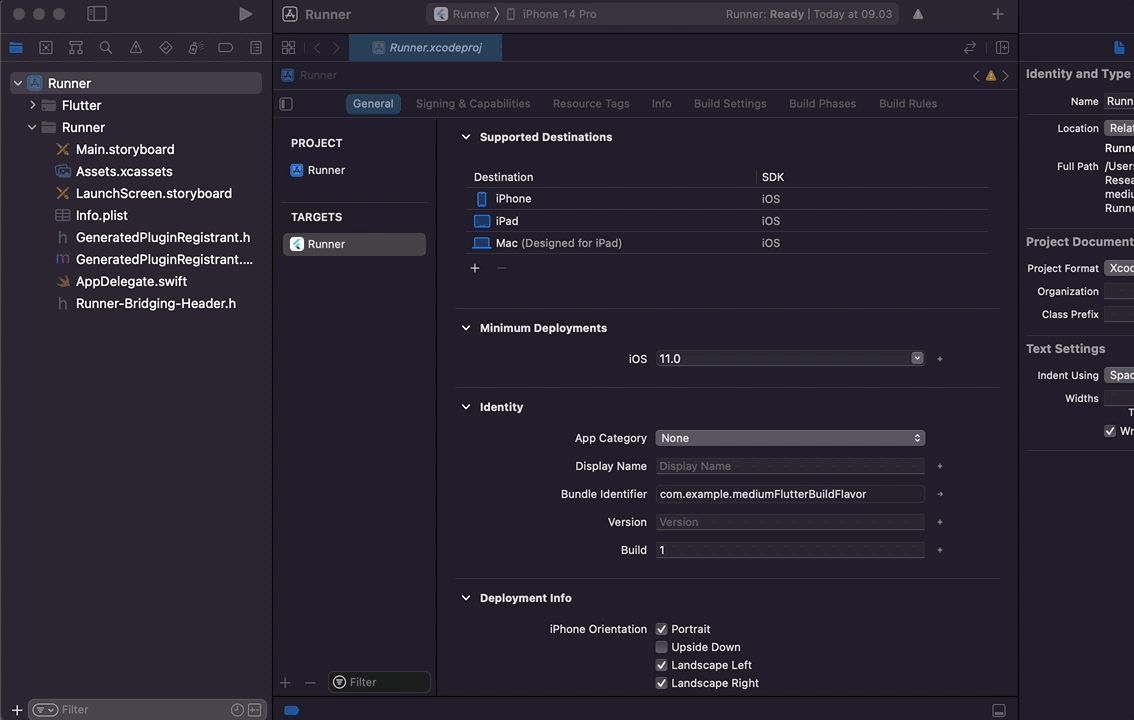Screen dimensions: 1134x720
Task: Click the plus library button in toolbar
Action: click(x=998, y=14)
